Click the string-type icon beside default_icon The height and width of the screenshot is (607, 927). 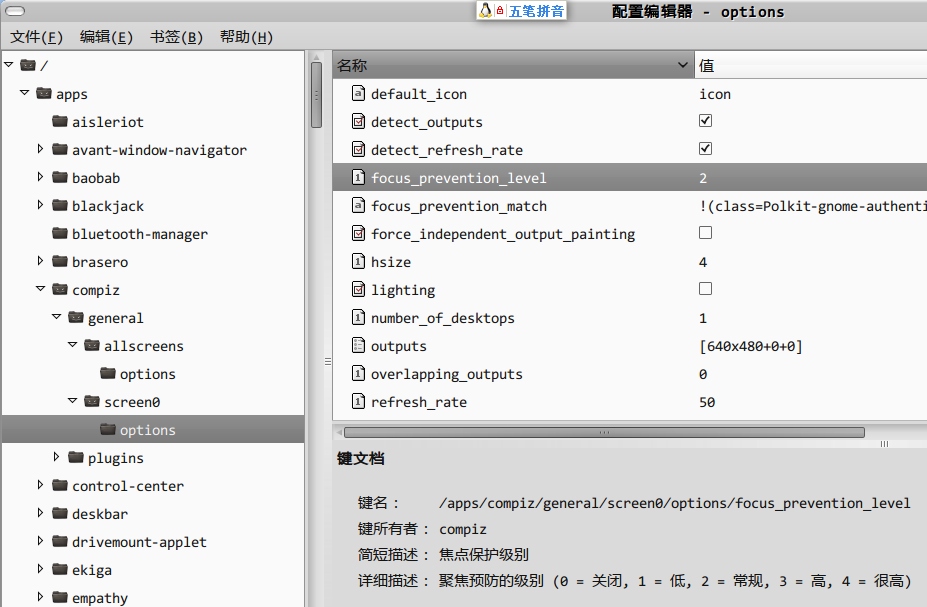358,93
